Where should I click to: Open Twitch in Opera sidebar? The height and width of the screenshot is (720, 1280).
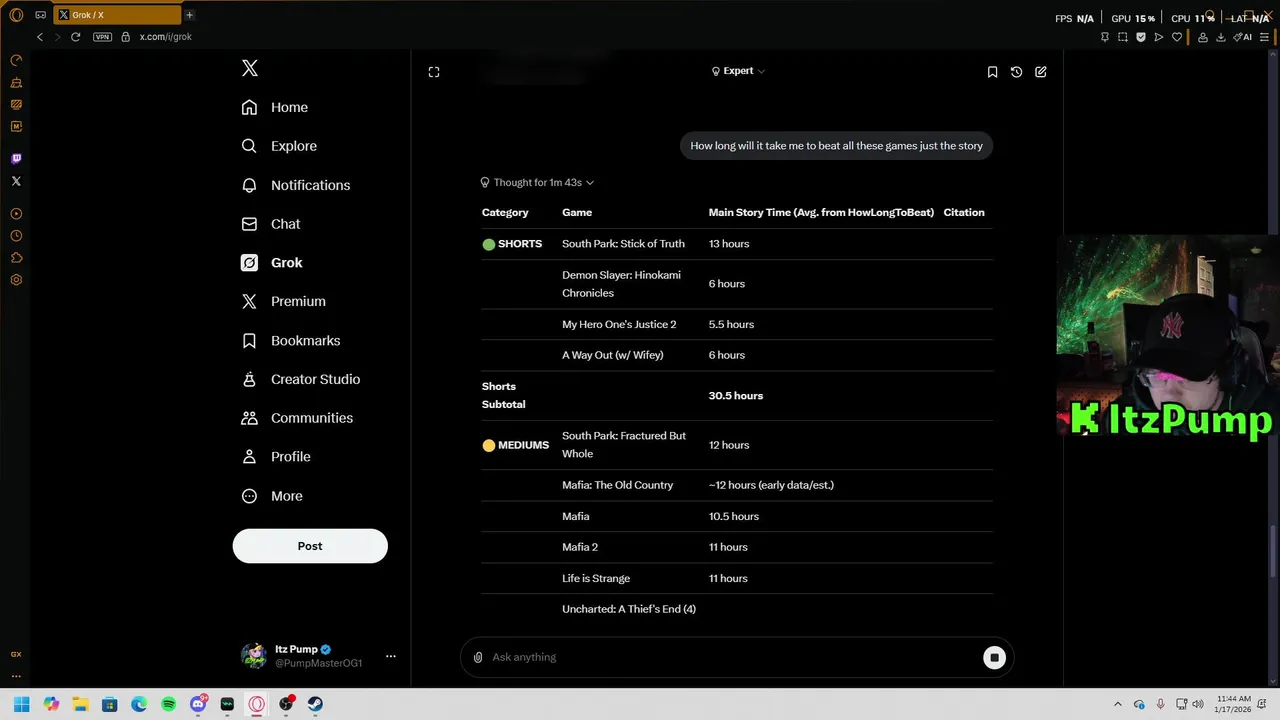[16, 159]
